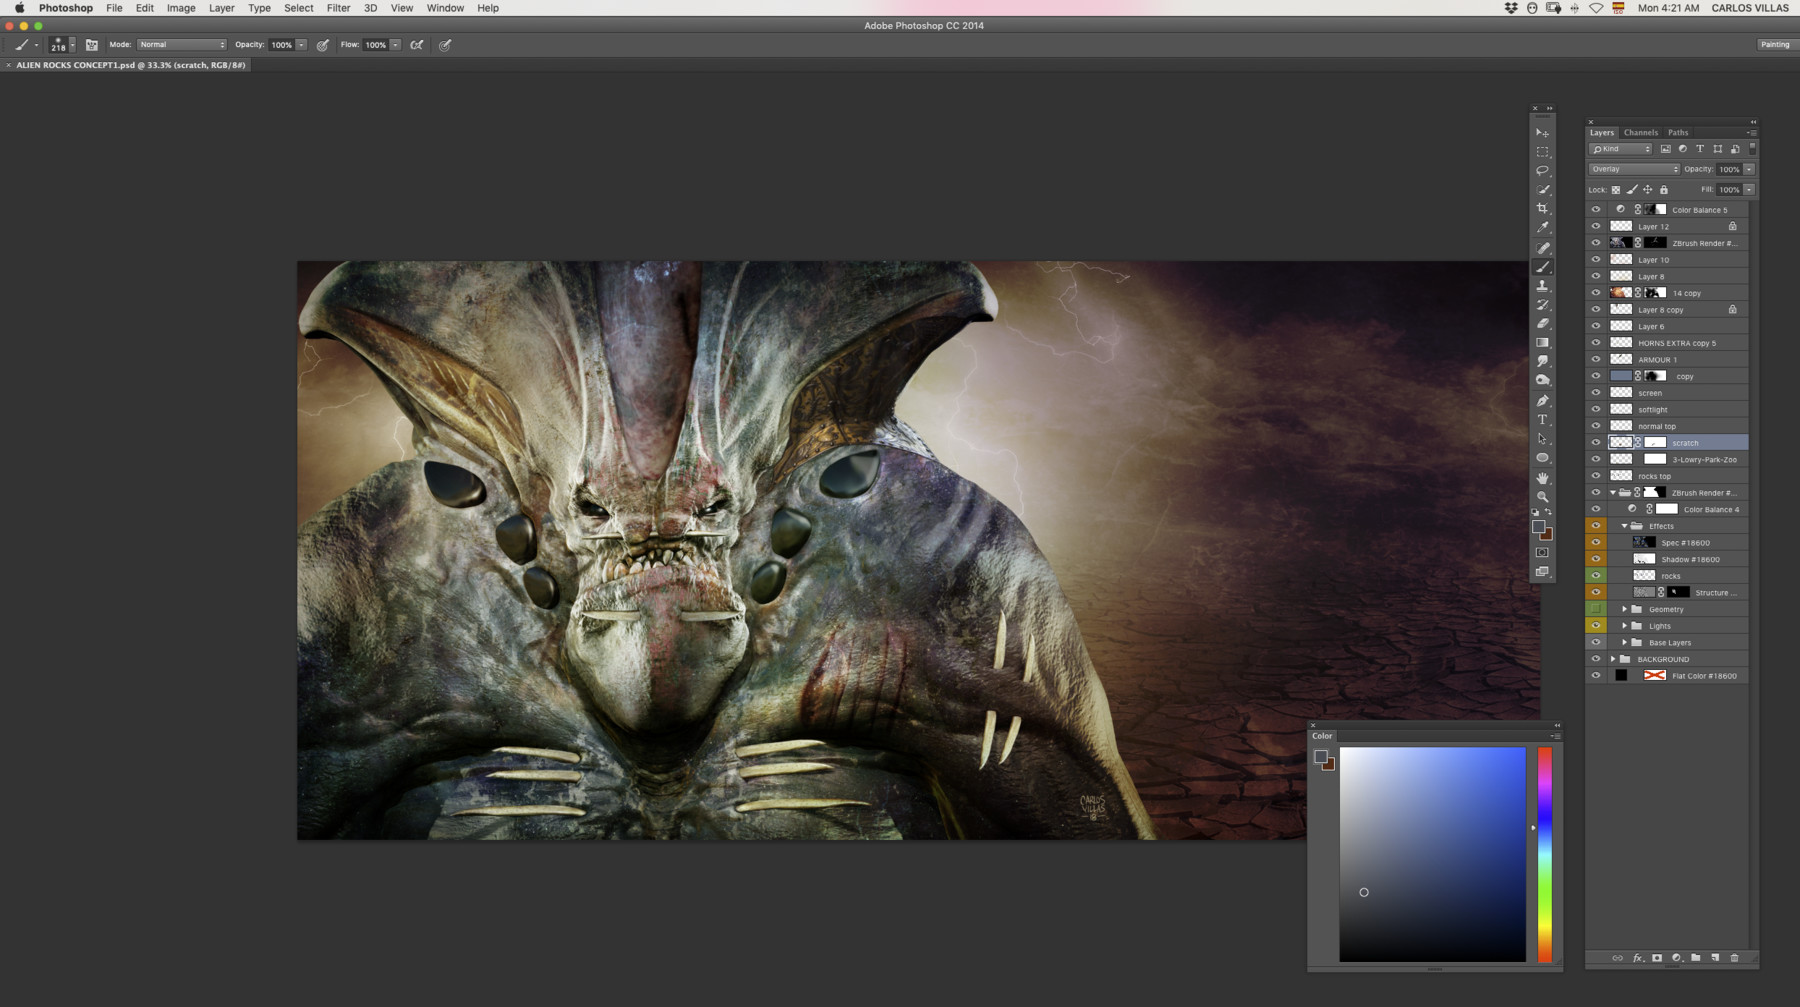Select the Lasso tool
This screenshot has height=1007, width=1800.
coord(1542,171)
